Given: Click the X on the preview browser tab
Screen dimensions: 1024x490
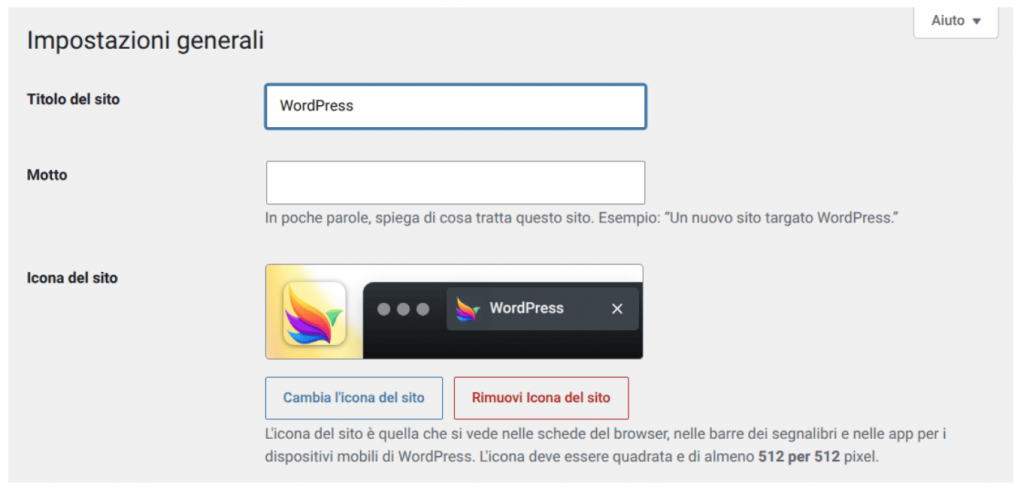Looking at the screenshot, I should click(x=616, y=308).
